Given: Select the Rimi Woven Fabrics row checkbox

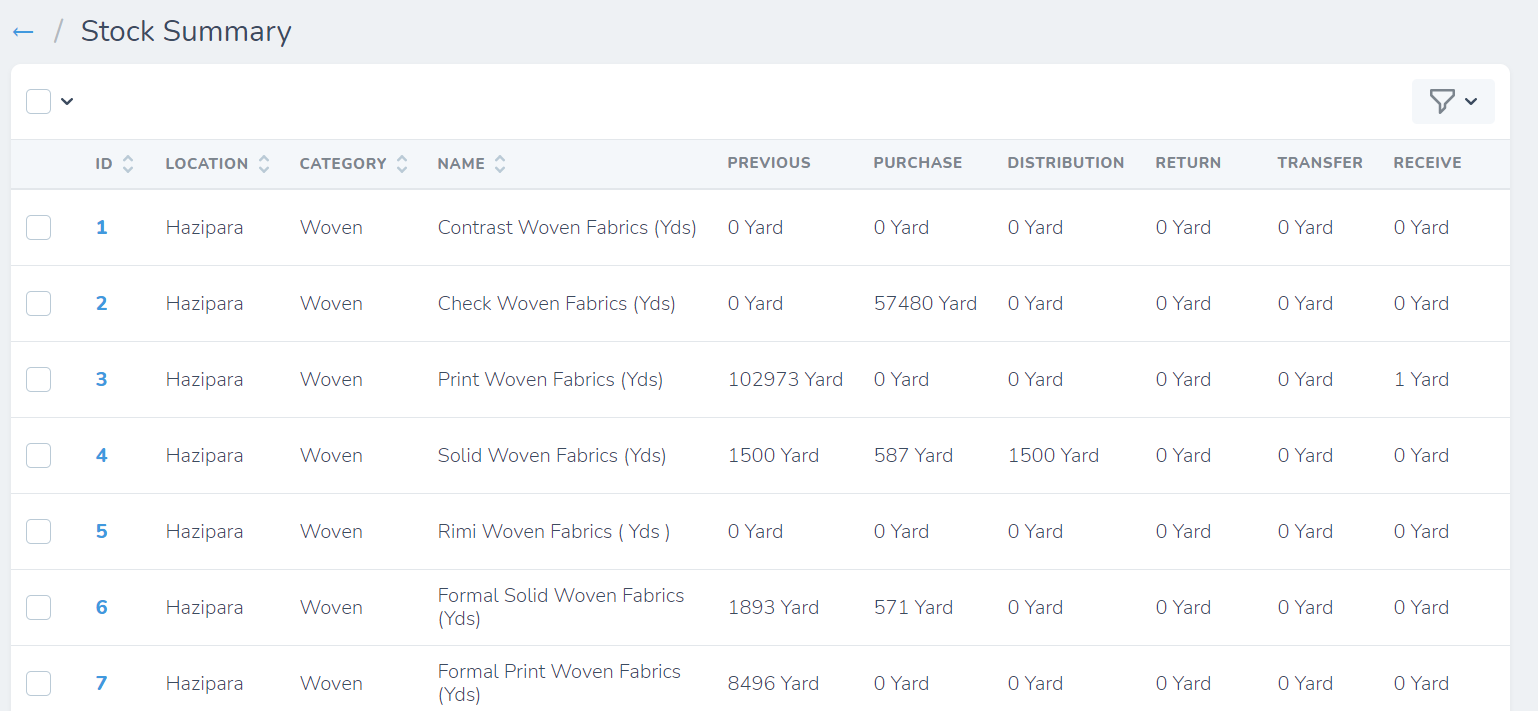Looking at the screenshot, I should 39,531.
